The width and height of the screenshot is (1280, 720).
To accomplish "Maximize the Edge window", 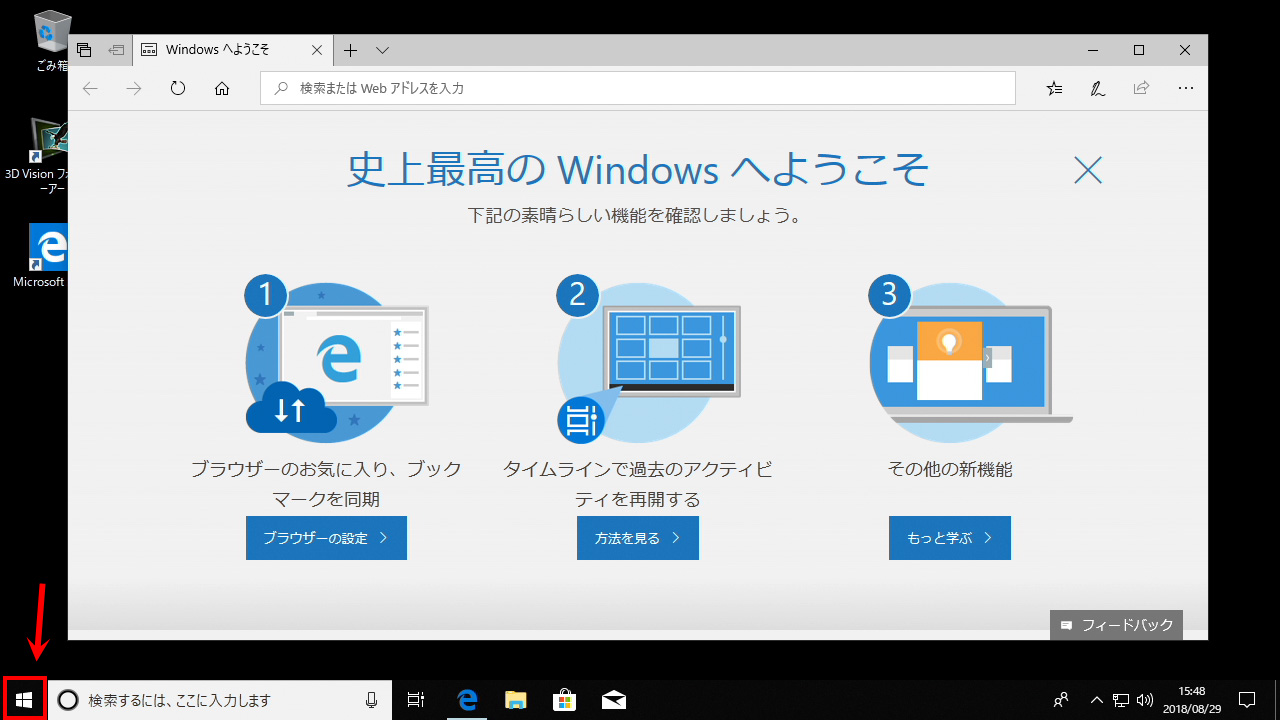I will [x=1139, y=50].
